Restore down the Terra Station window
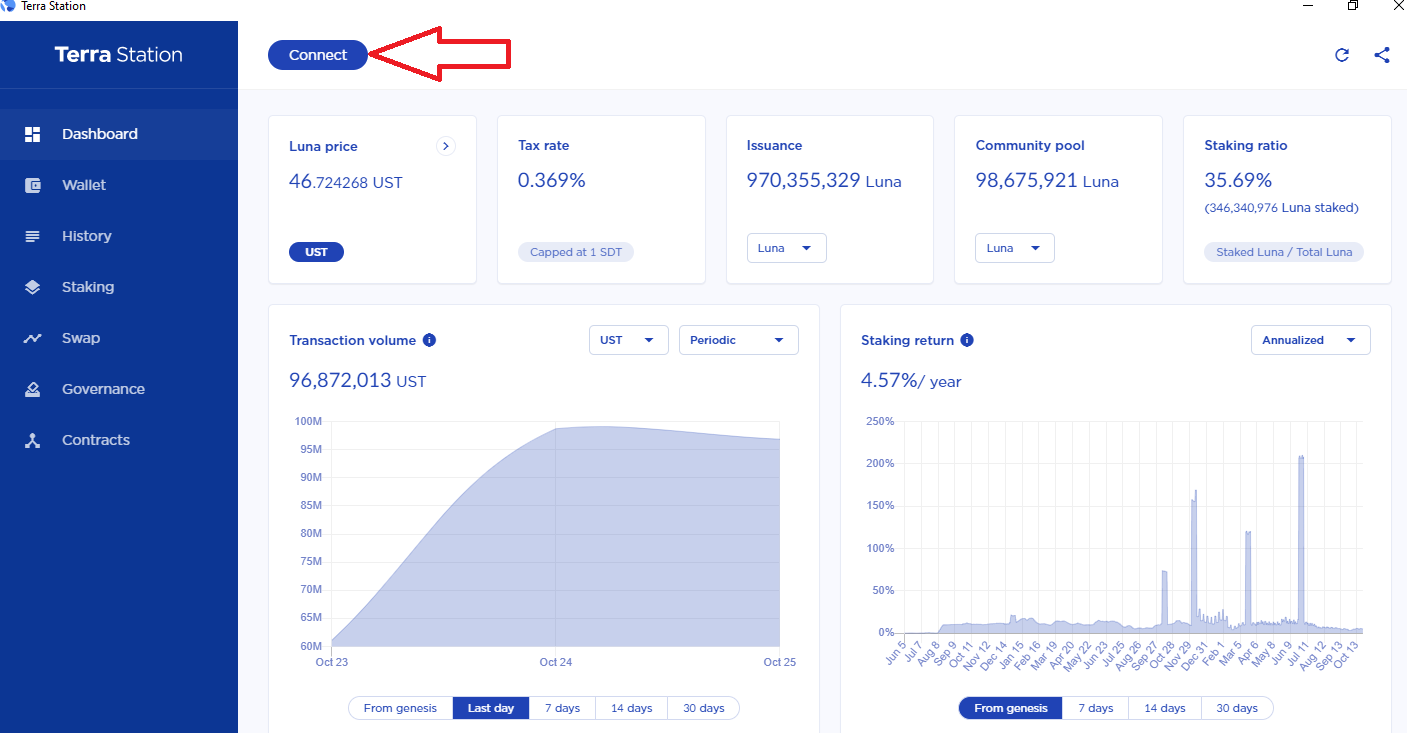This screenshot has width=1407, height=733. pos(1353,6)
